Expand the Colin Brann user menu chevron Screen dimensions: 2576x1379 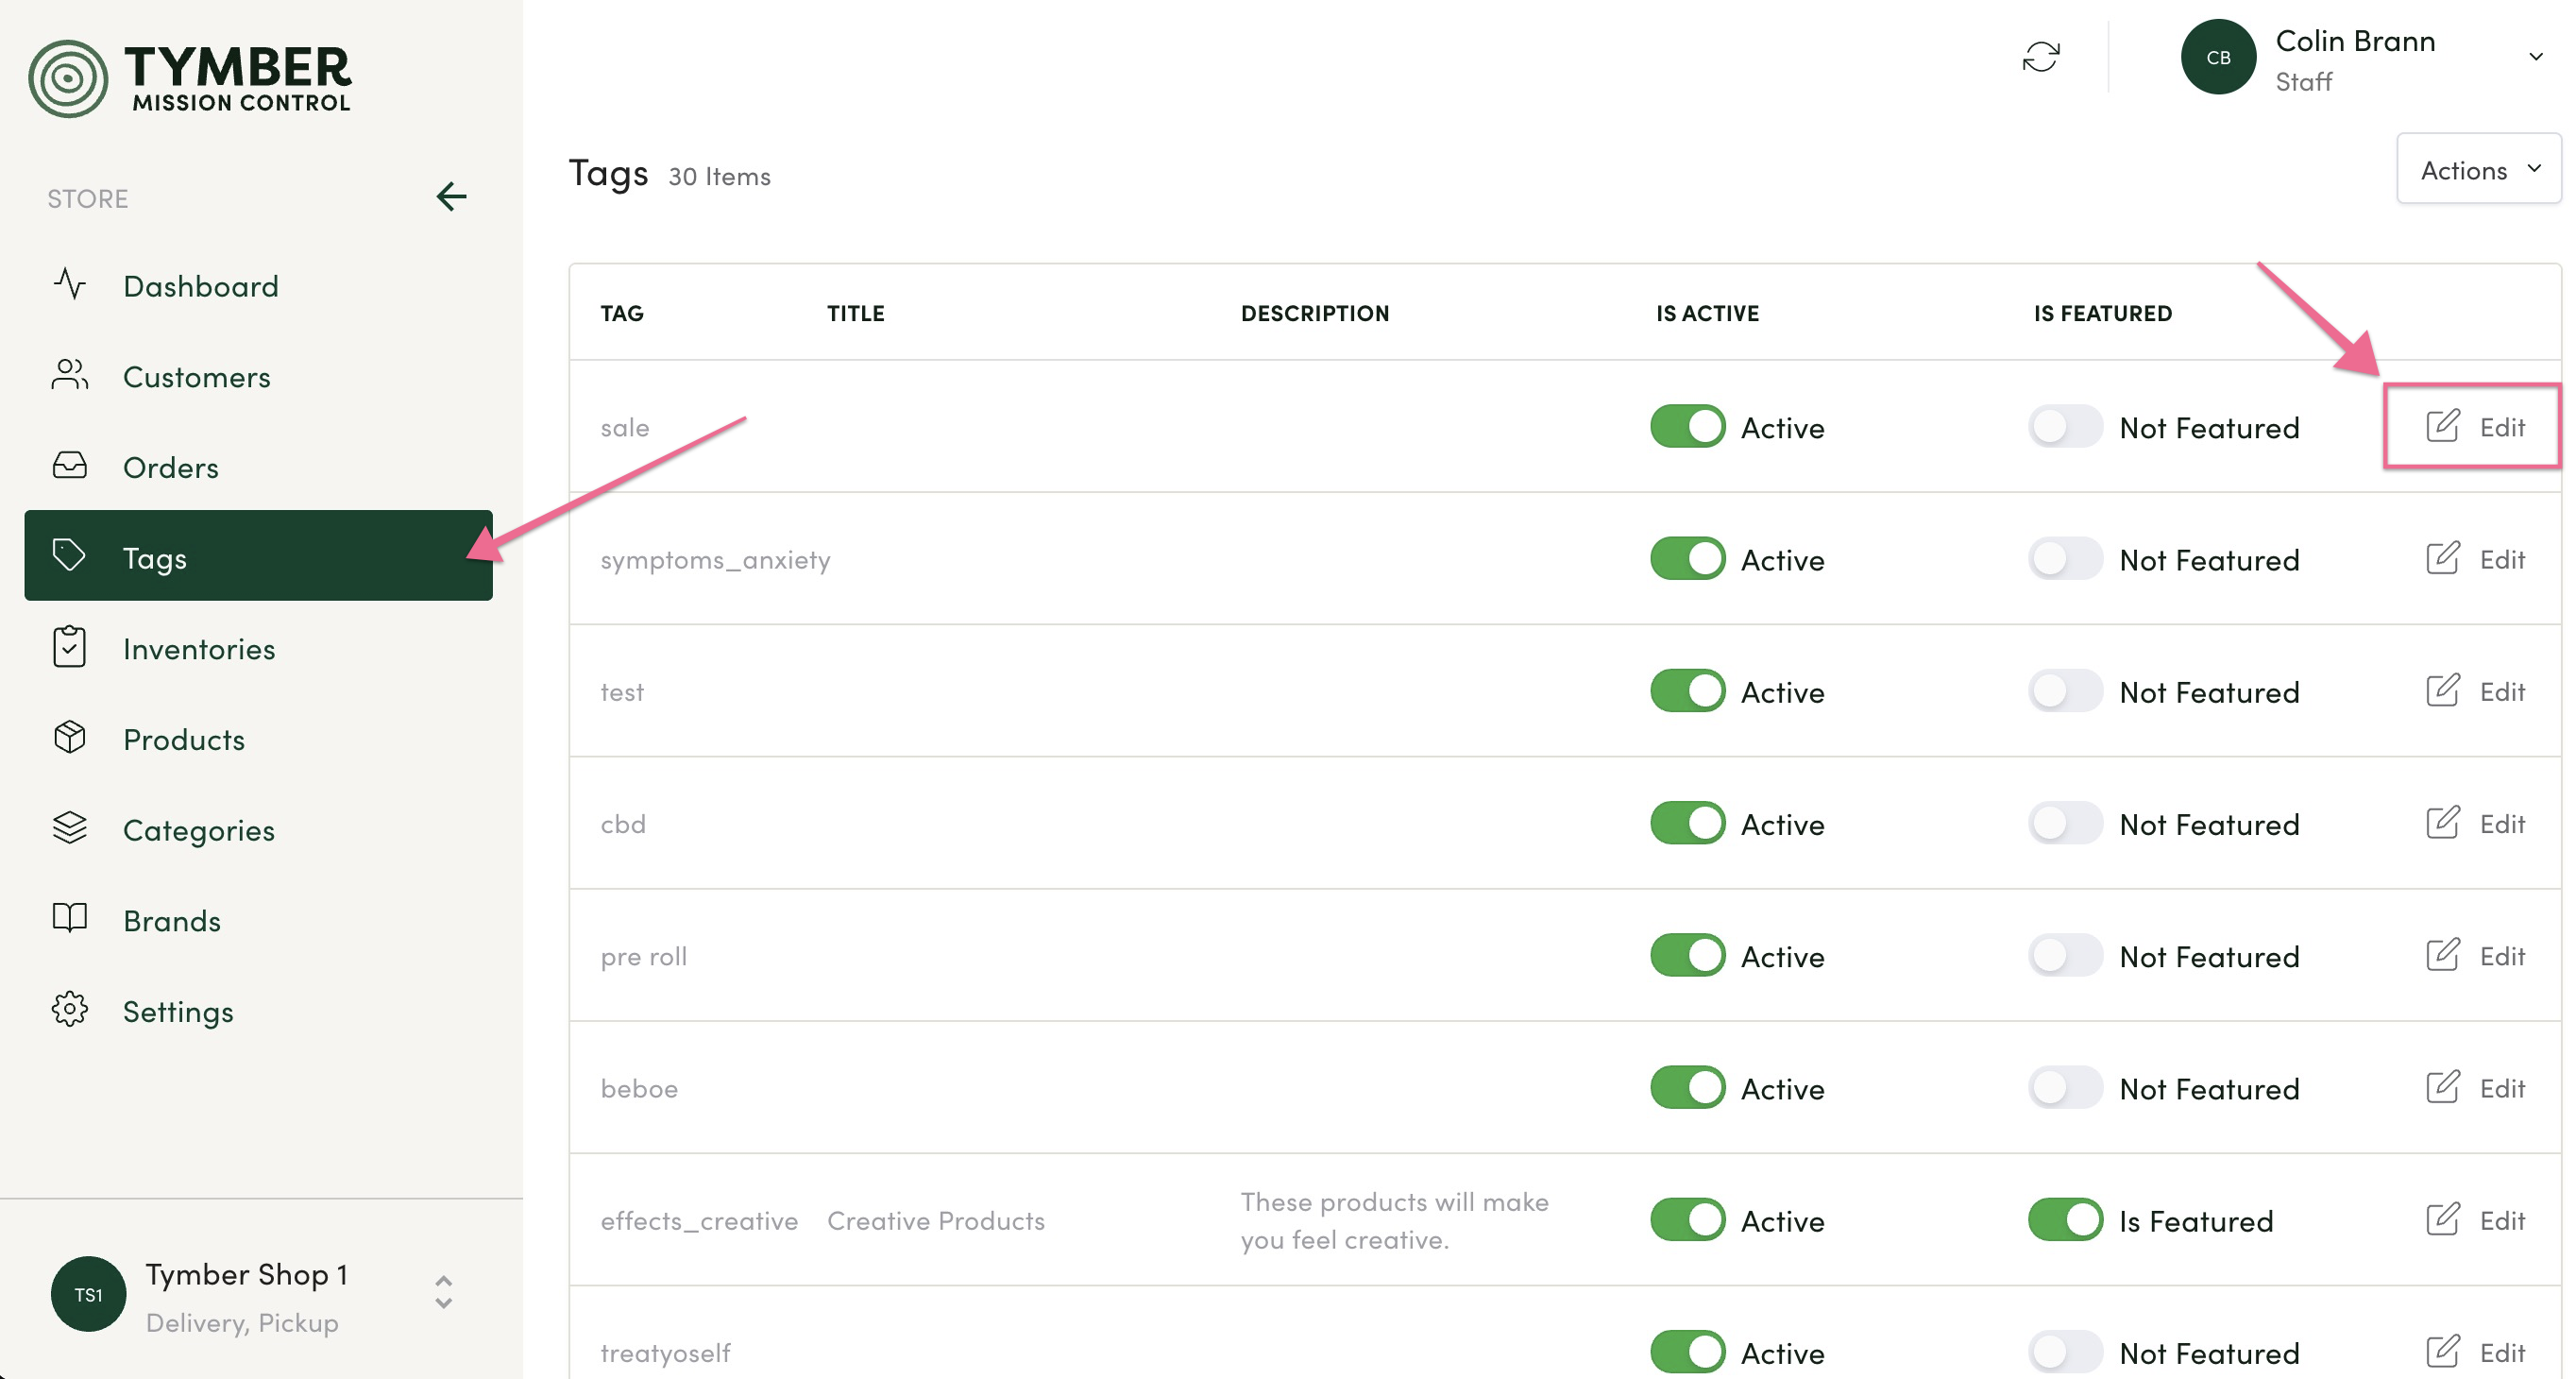coord(2535,57)
